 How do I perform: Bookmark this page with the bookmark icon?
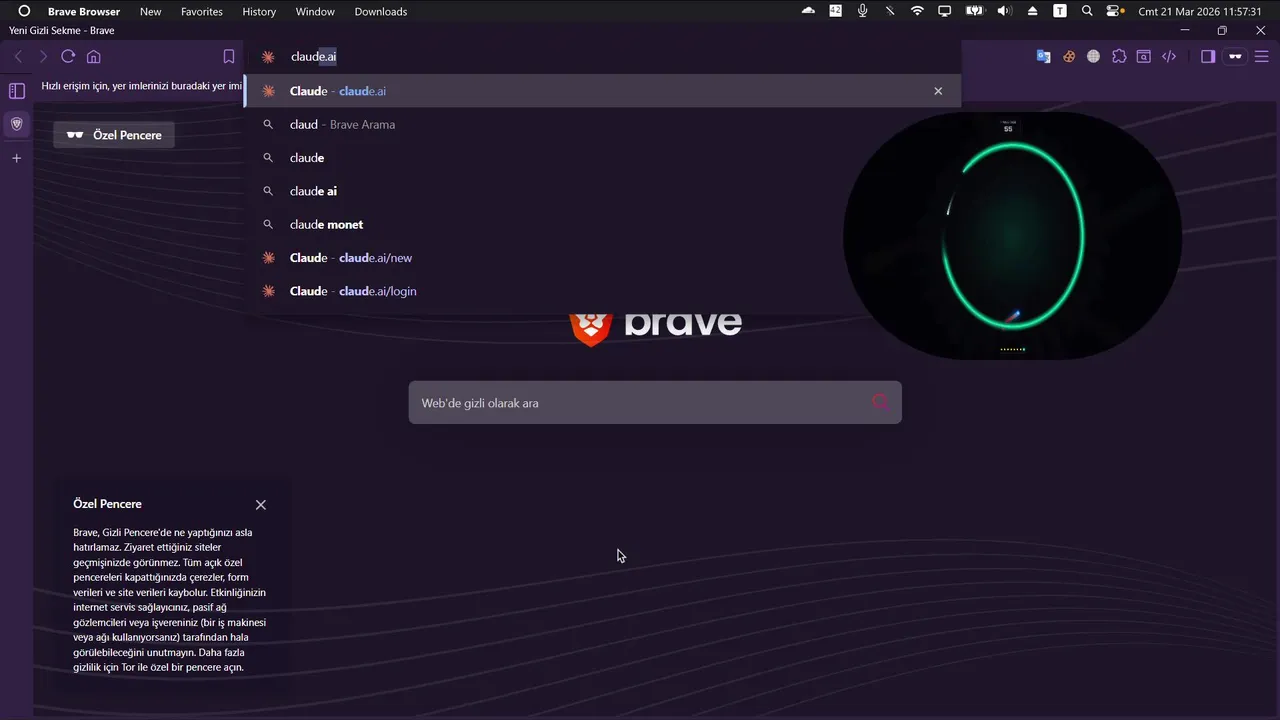pyautogui.click(x=229, y=57)
